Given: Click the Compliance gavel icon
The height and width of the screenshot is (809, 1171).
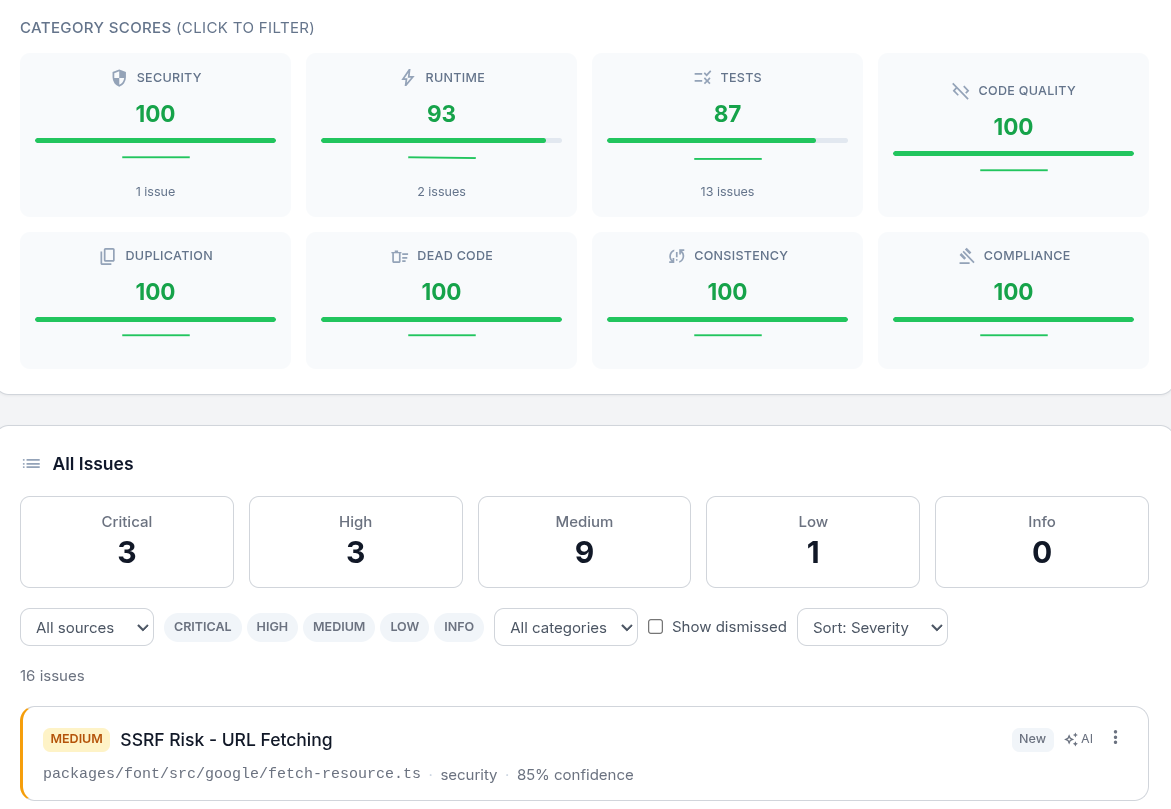Looking at the screenshot, I should pyautogui.click(x=966, y=256).
